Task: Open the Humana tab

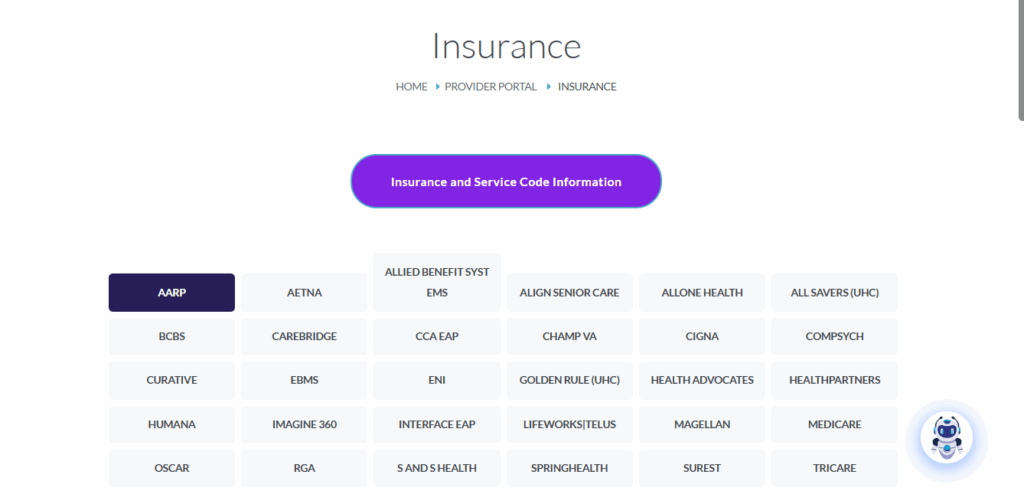Action: 172,425
